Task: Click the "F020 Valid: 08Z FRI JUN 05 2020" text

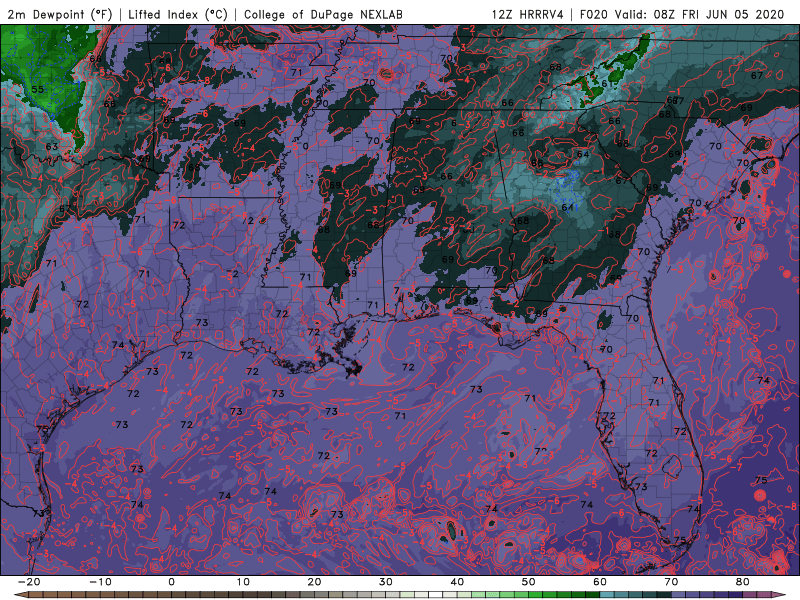Action: [x=682, y=14]
